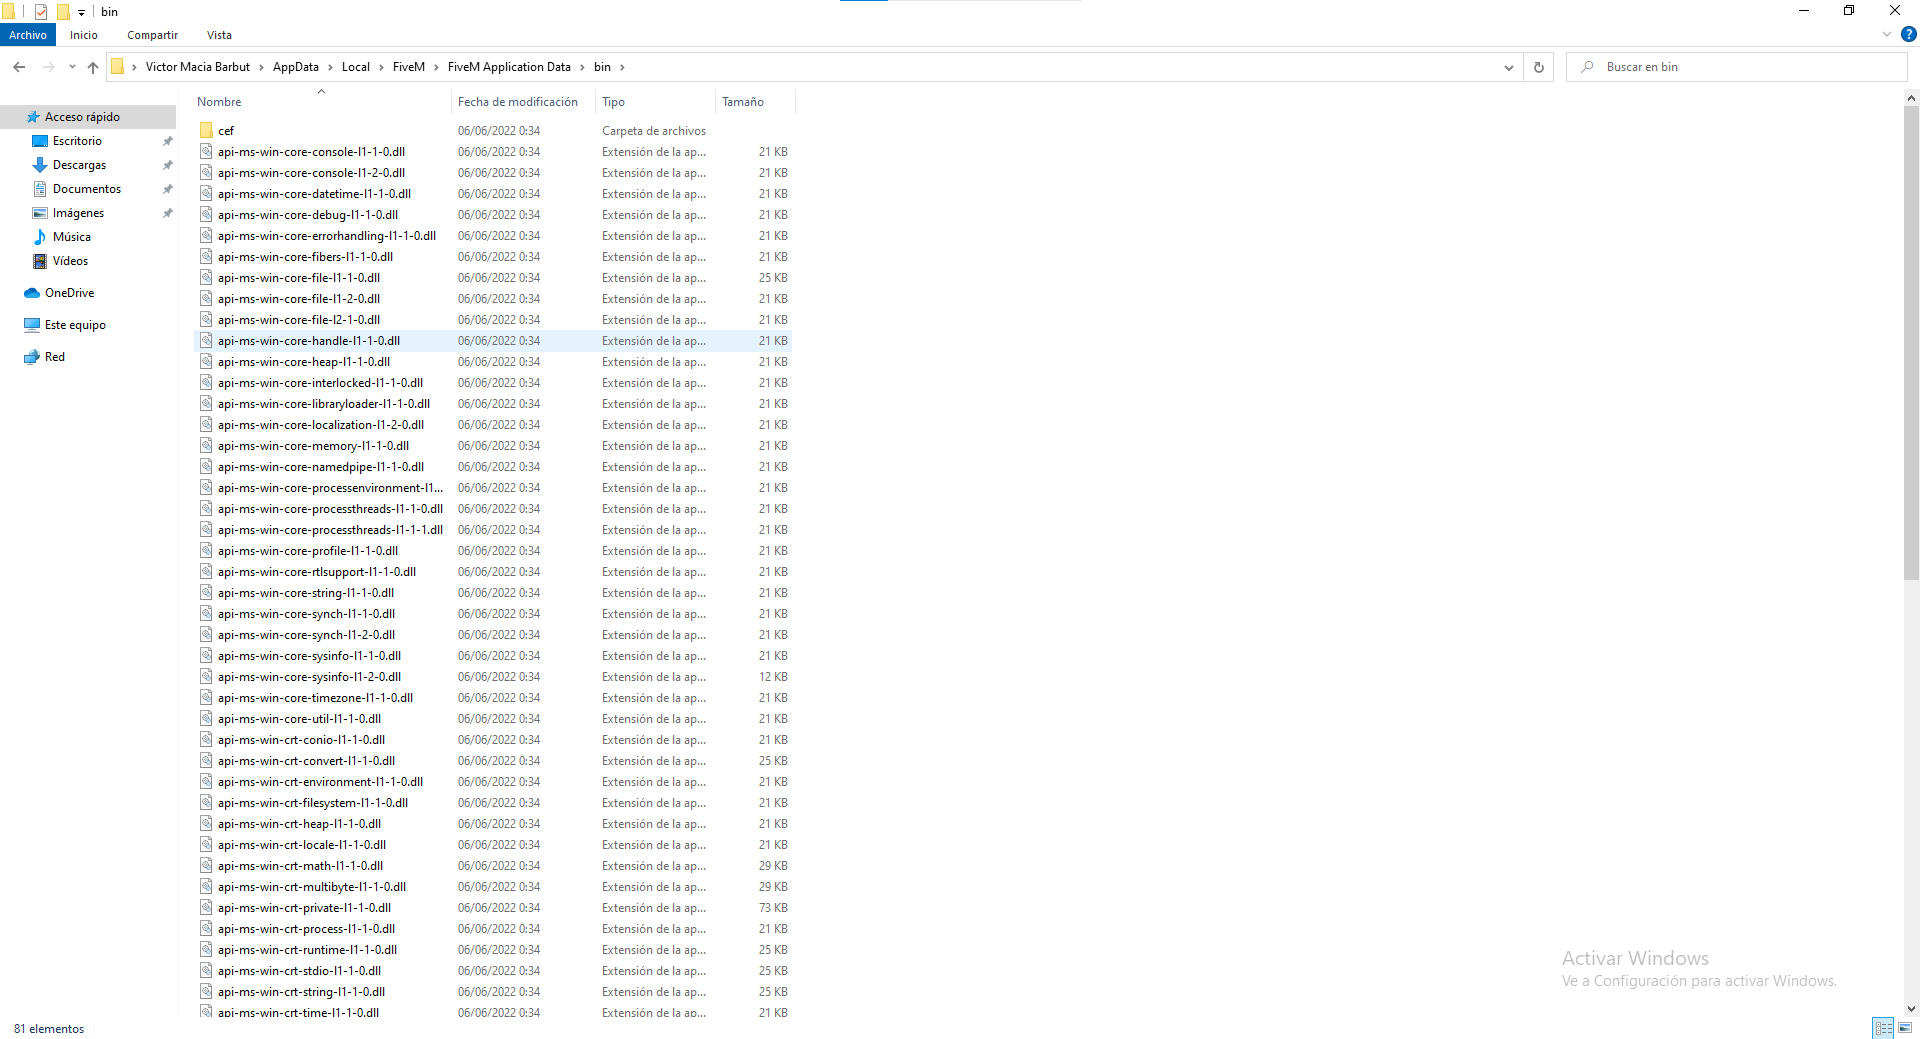
Task: Go to AppData in the breadcrumb
Action: (295, 67)
